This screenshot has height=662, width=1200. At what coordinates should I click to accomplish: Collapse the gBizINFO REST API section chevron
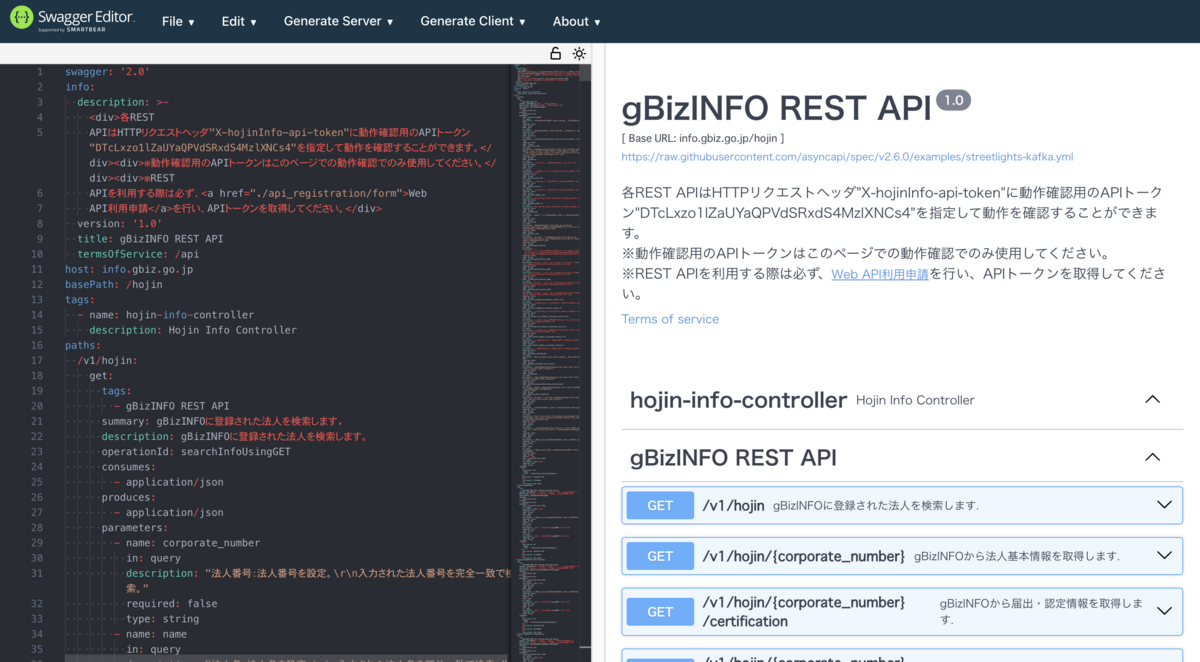[1152, 457]
